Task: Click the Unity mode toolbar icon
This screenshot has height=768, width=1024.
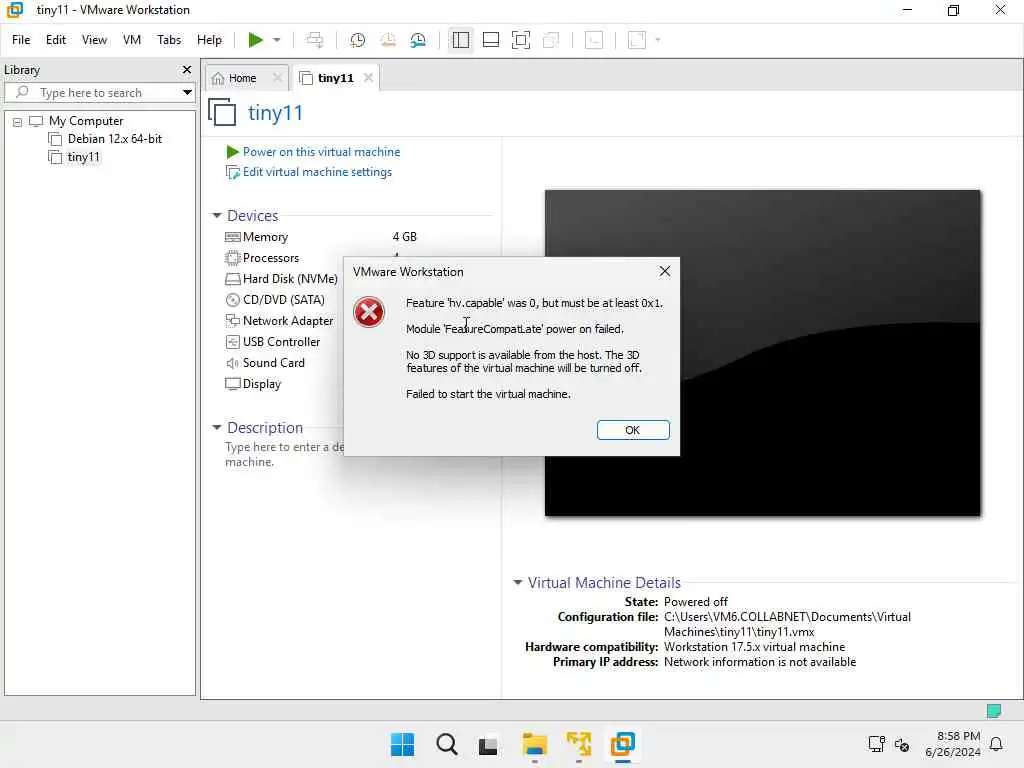Action: click(x=551, y=40)
